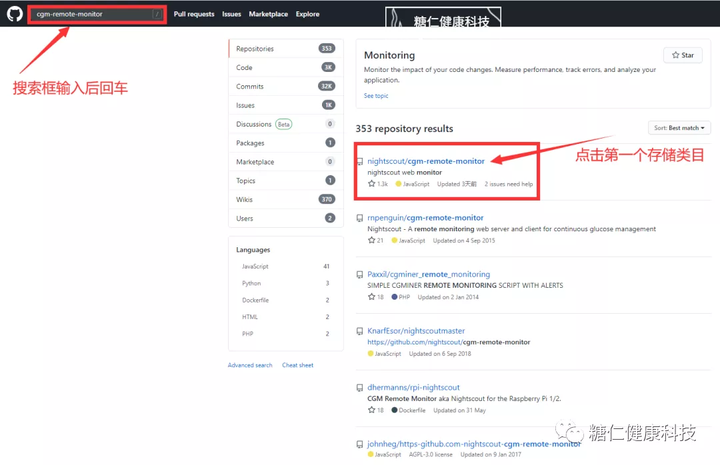Open See topic link
The width and height of the screenshot is (720, 465).
376,96
